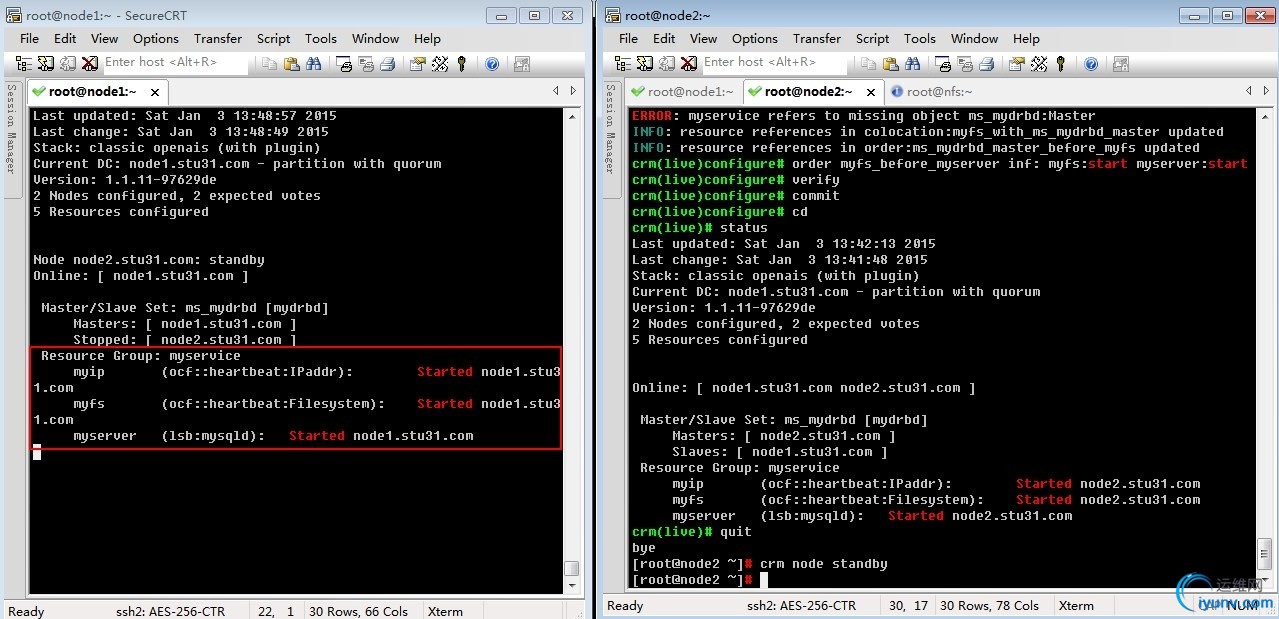
Task: Open Transfer menu in node1 SecureCRT window
Action: [x=218, y=38]
